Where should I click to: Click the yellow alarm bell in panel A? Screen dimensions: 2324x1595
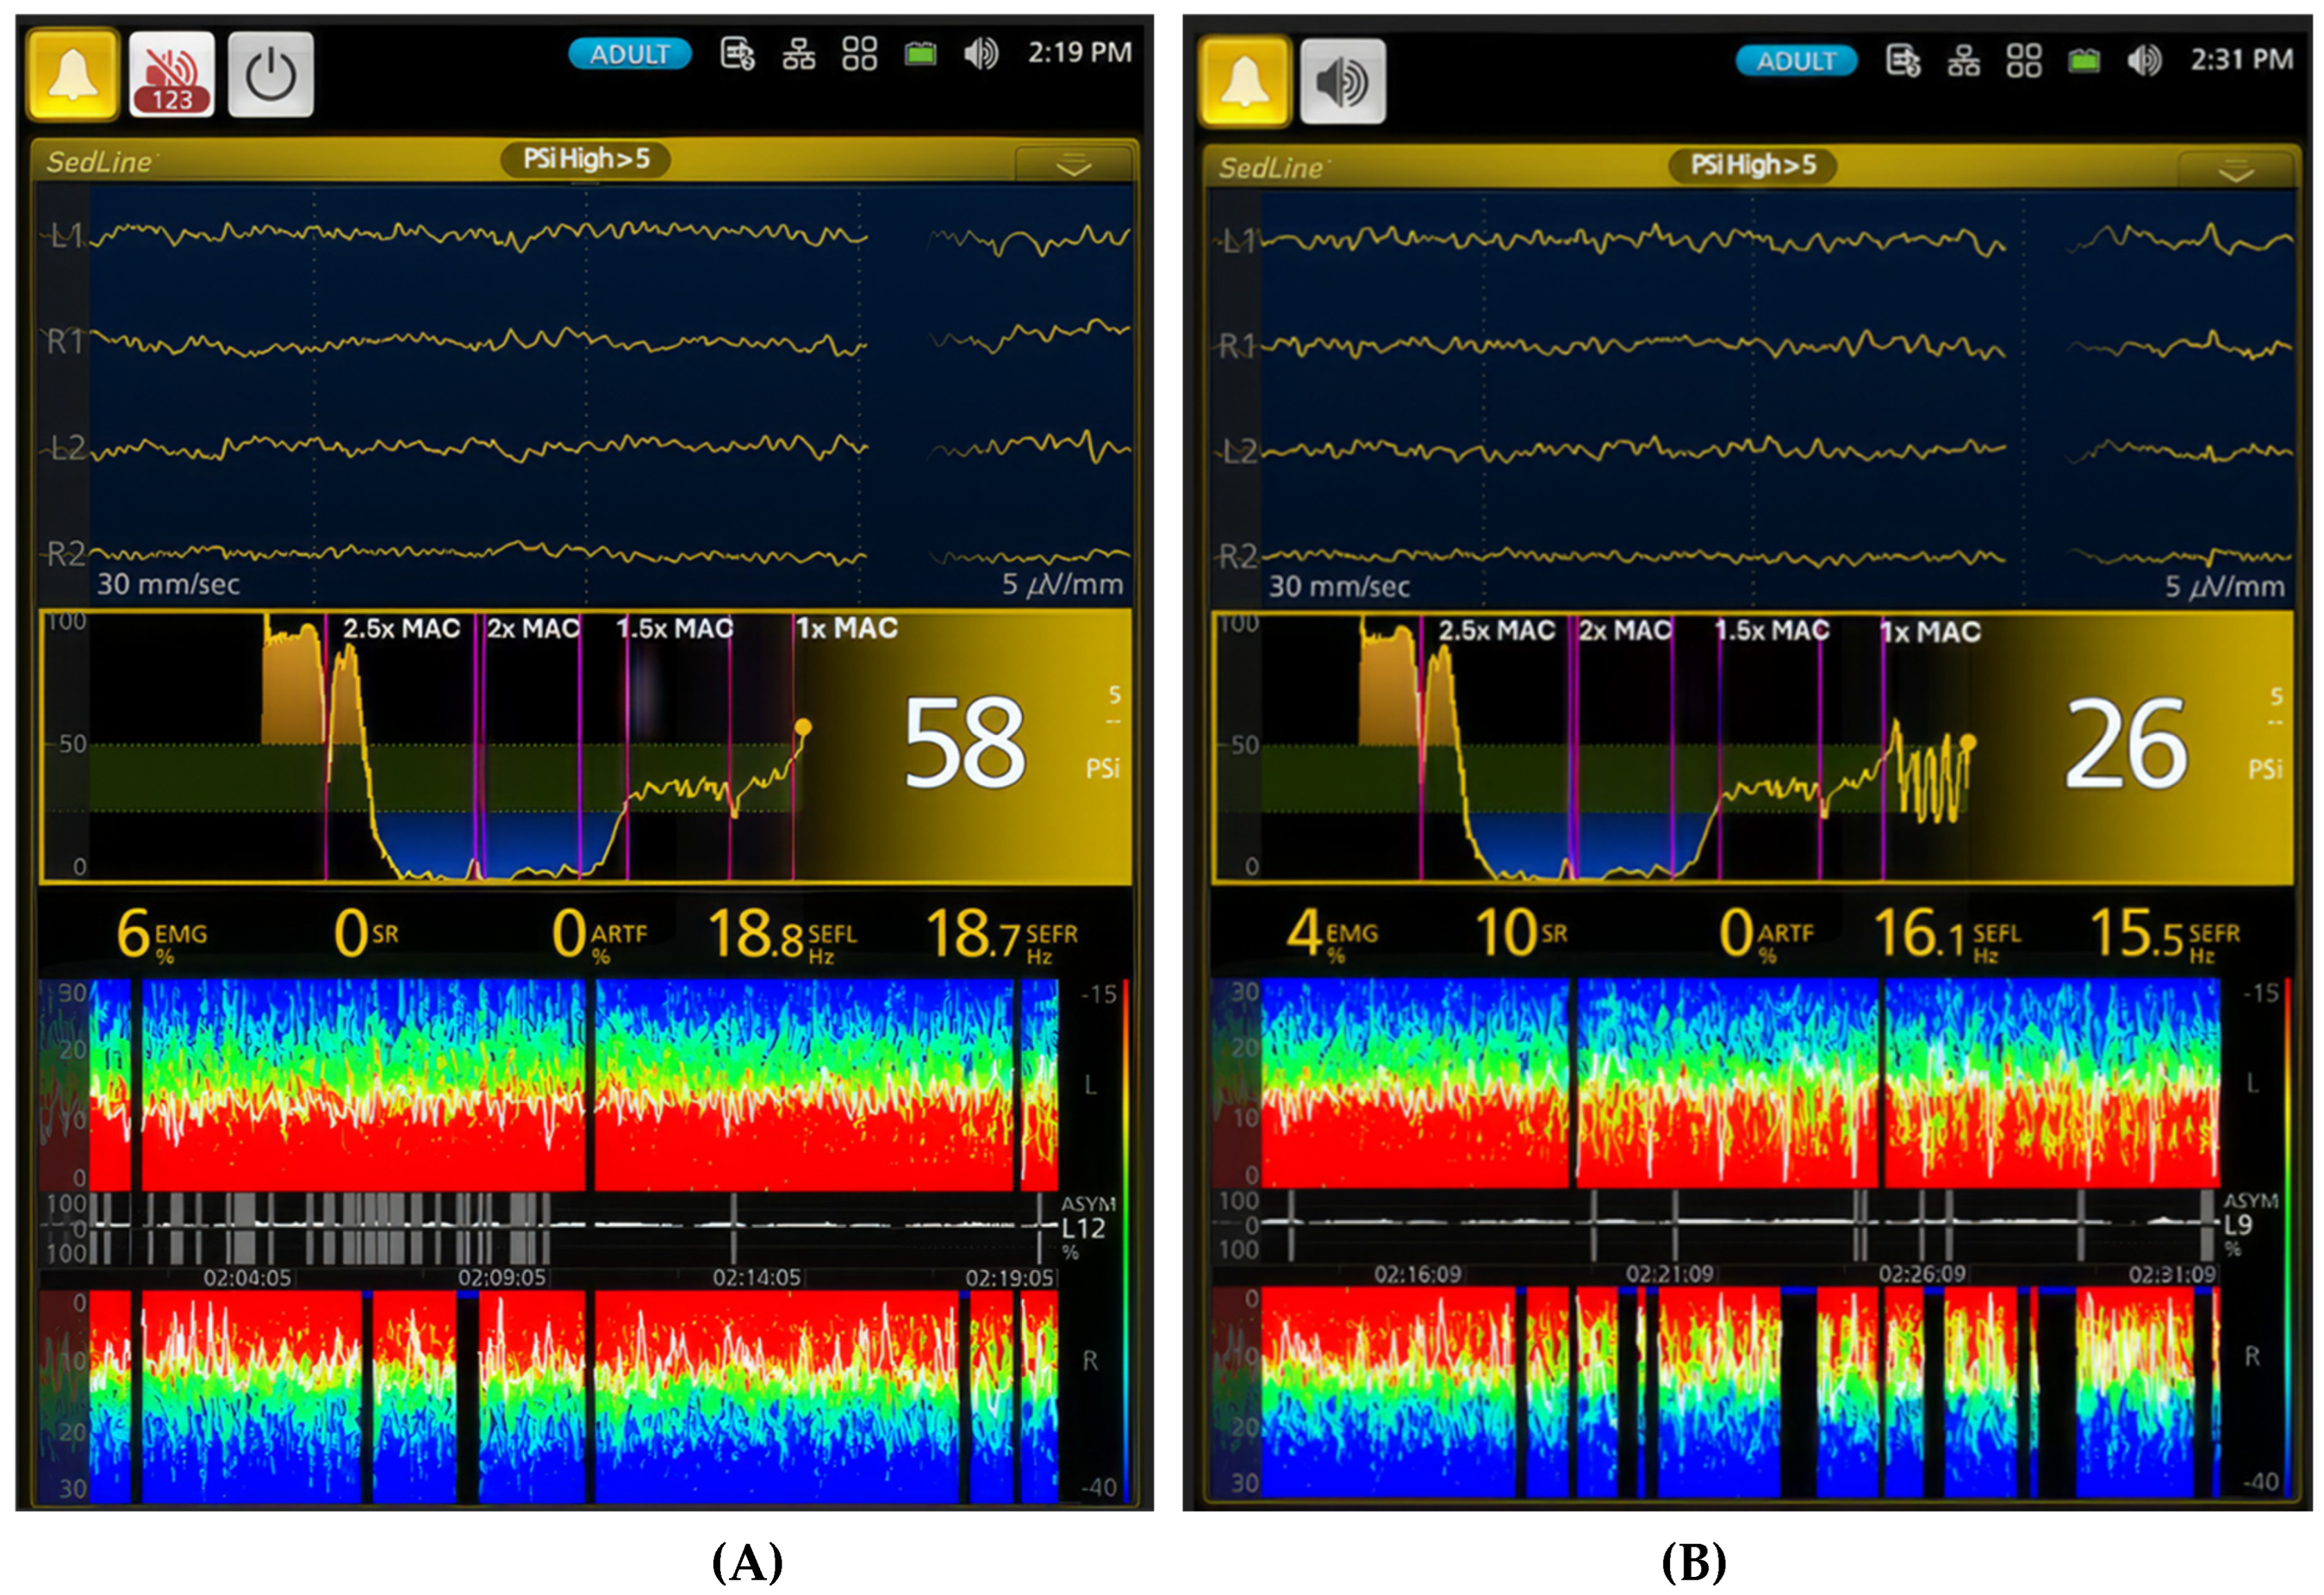coord(73,75)
